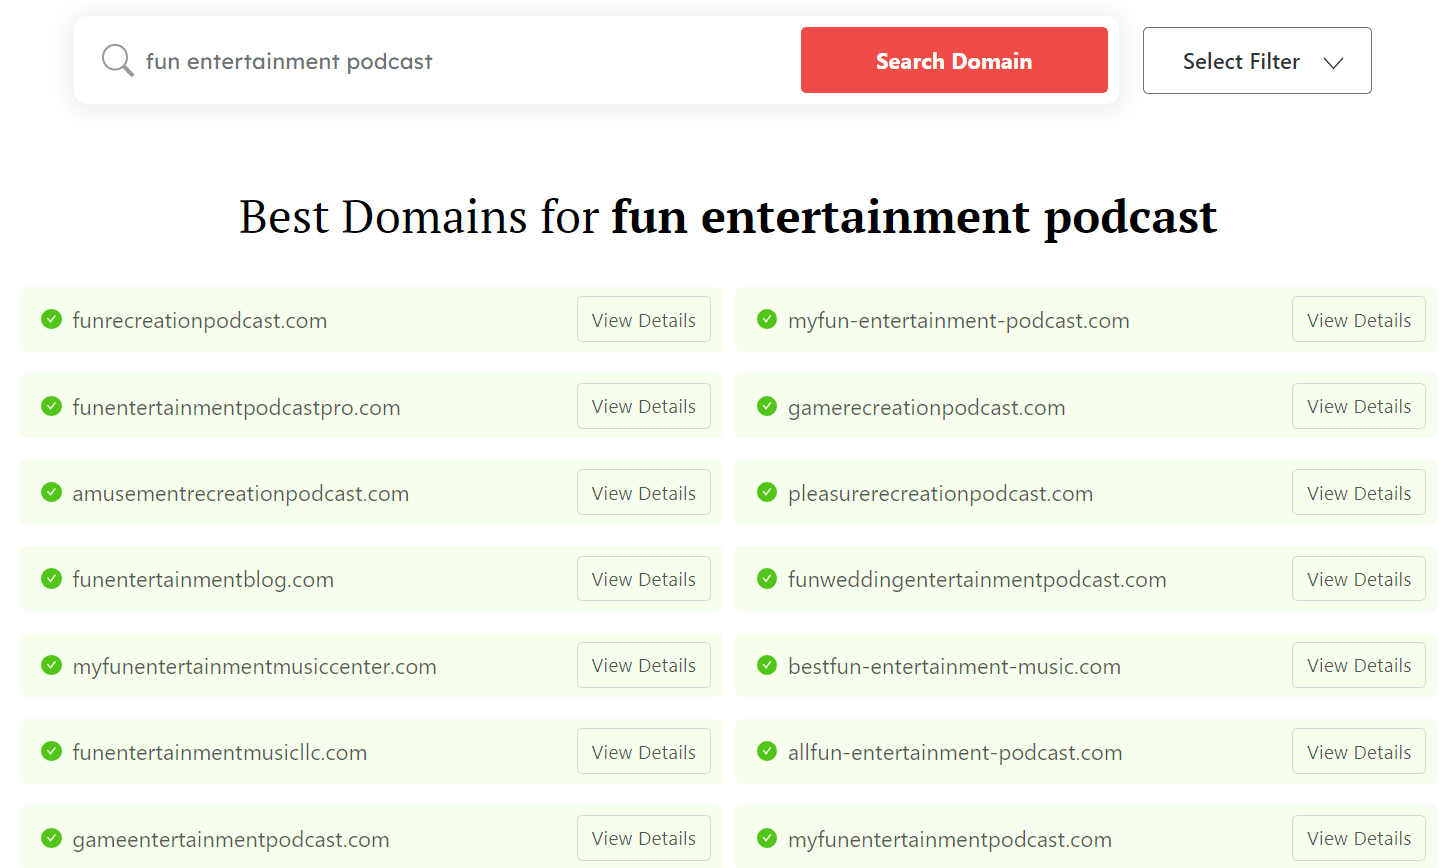The height and width of the screenshot is (868, 1453).
Task: Click the green check icon beside funentertainmentmusicllc.com
Action: tap(51, 751)
